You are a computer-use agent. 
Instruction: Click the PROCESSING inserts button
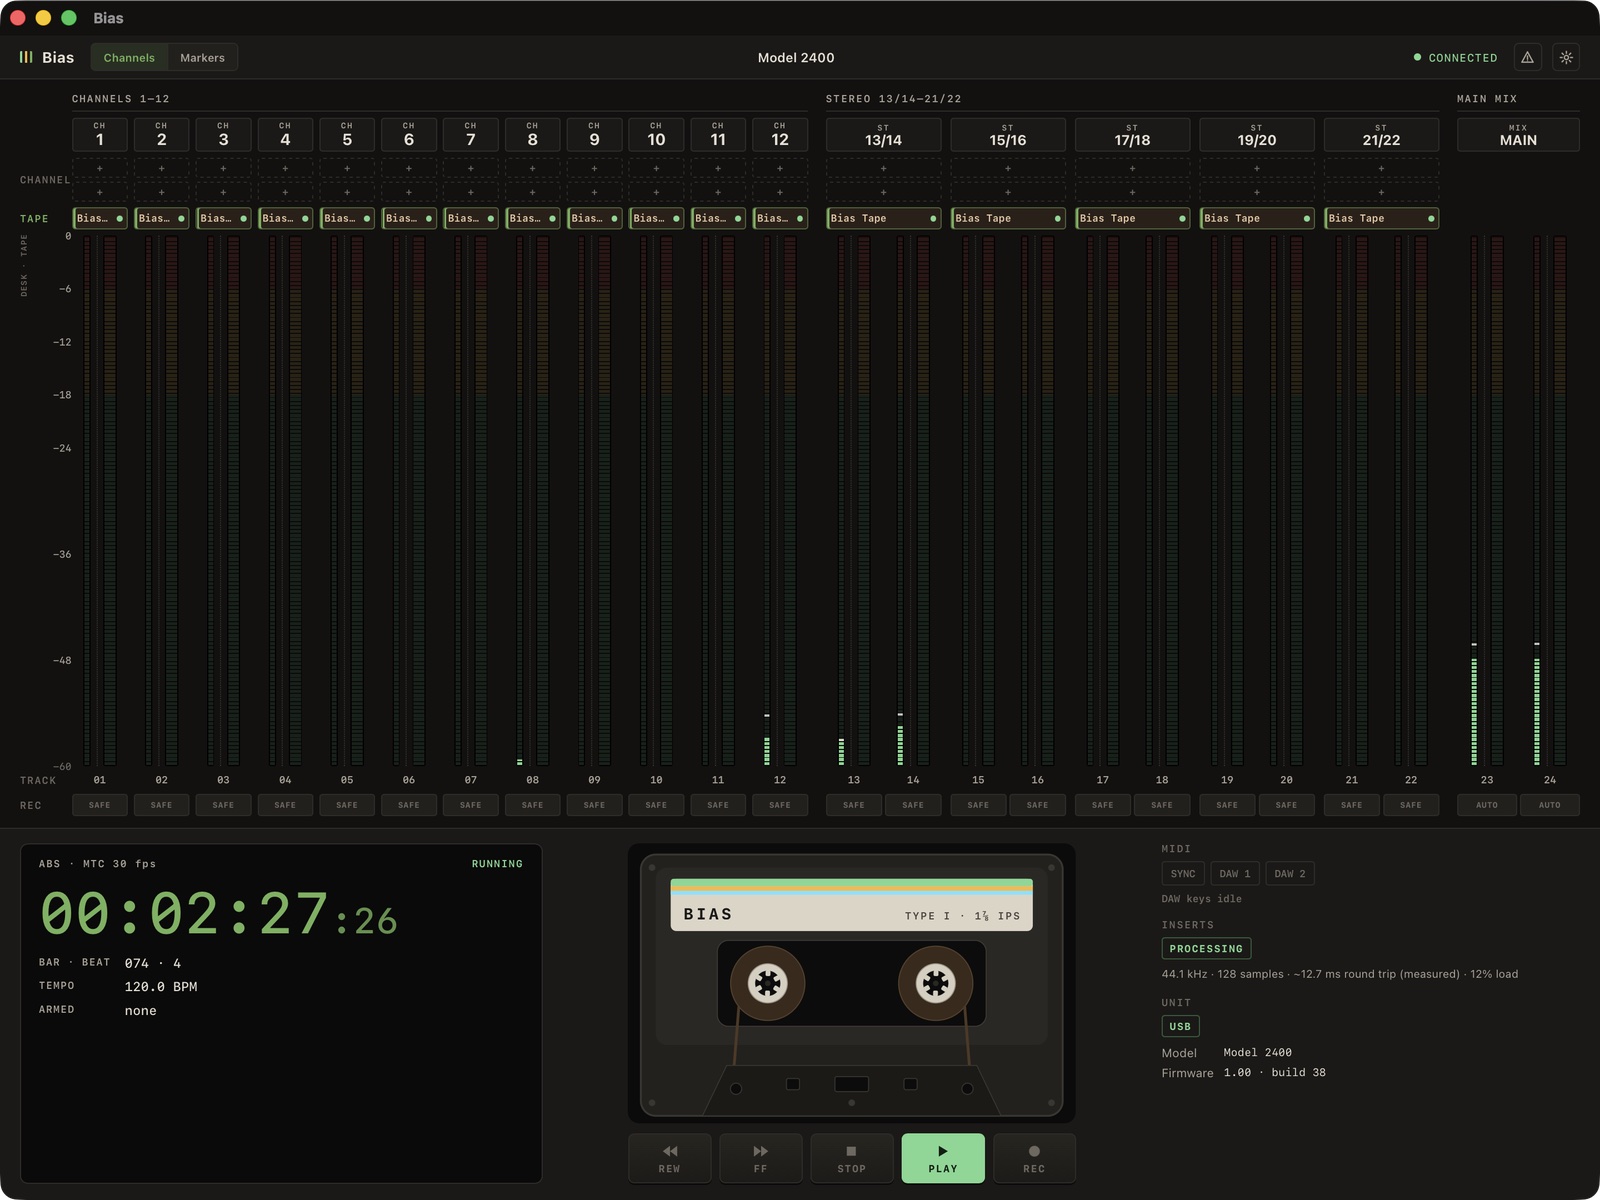(1206, 949)
